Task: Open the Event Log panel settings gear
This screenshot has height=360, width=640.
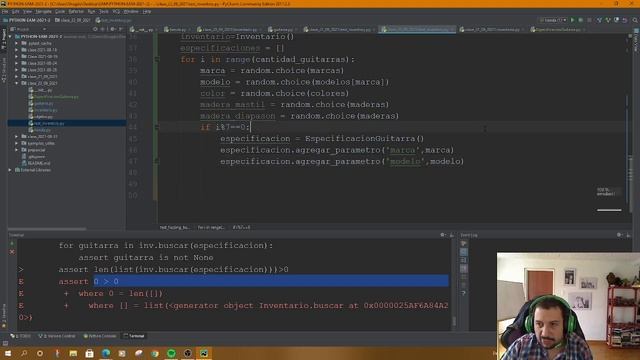Action: coord(620,235)
